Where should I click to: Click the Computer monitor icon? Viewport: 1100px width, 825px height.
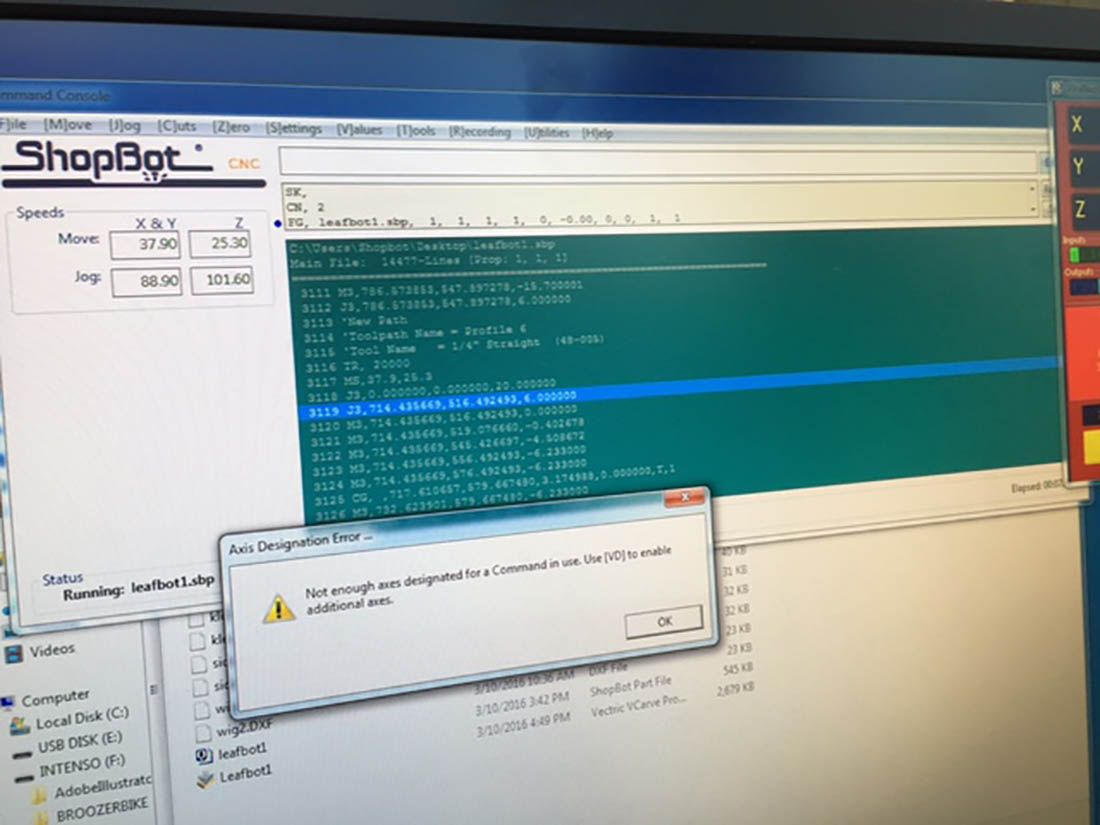pos(8,702)
